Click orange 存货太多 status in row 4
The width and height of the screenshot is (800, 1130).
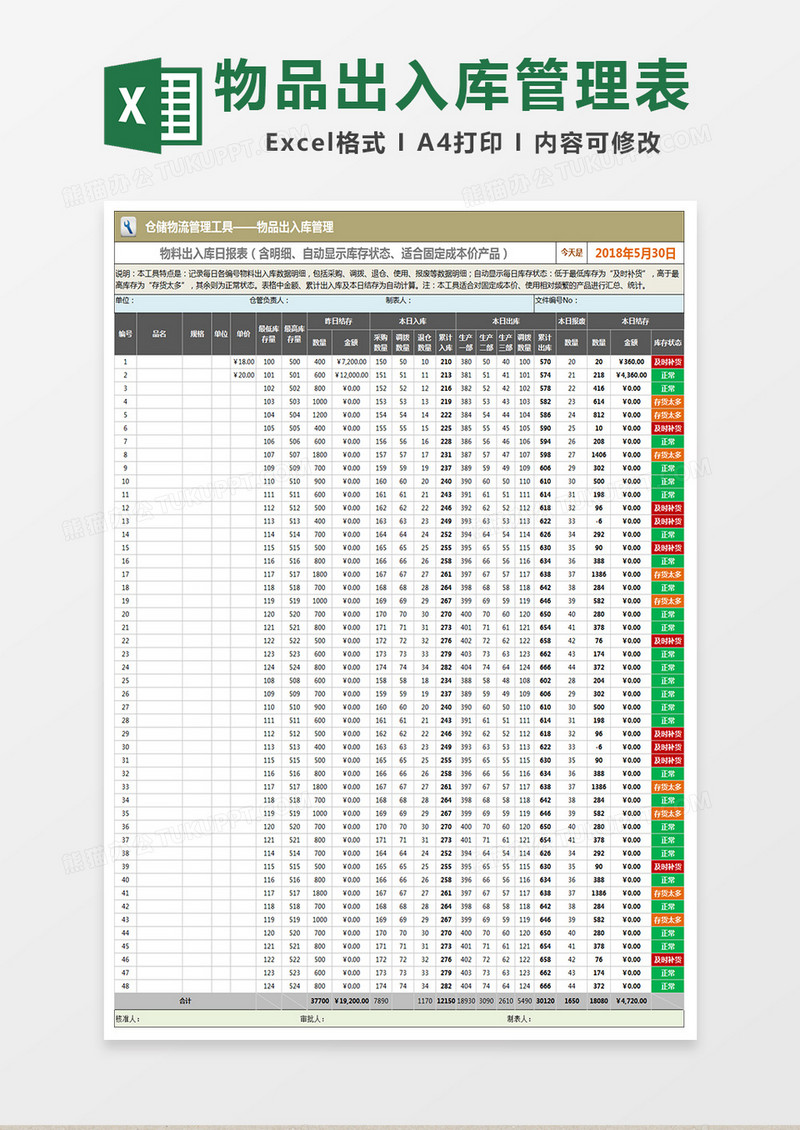667,401
